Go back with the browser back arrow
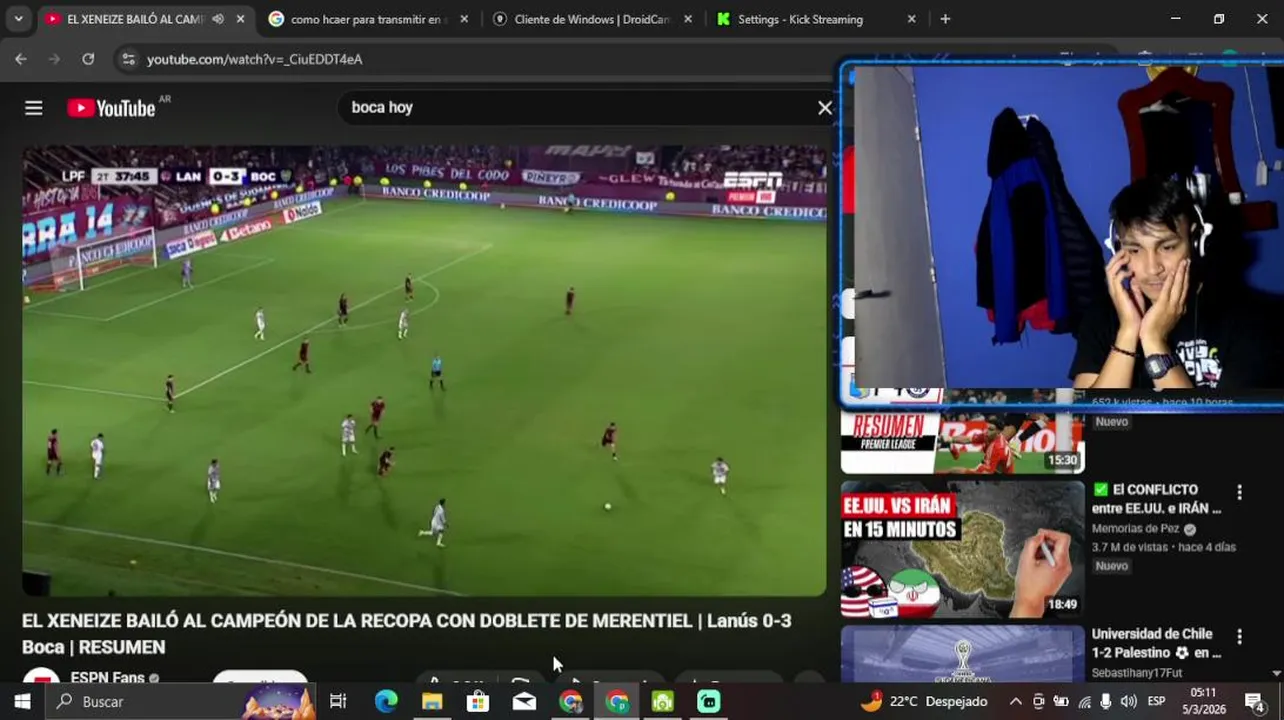The width and height of the screenshot is (1284, 720). pos(21,59)
